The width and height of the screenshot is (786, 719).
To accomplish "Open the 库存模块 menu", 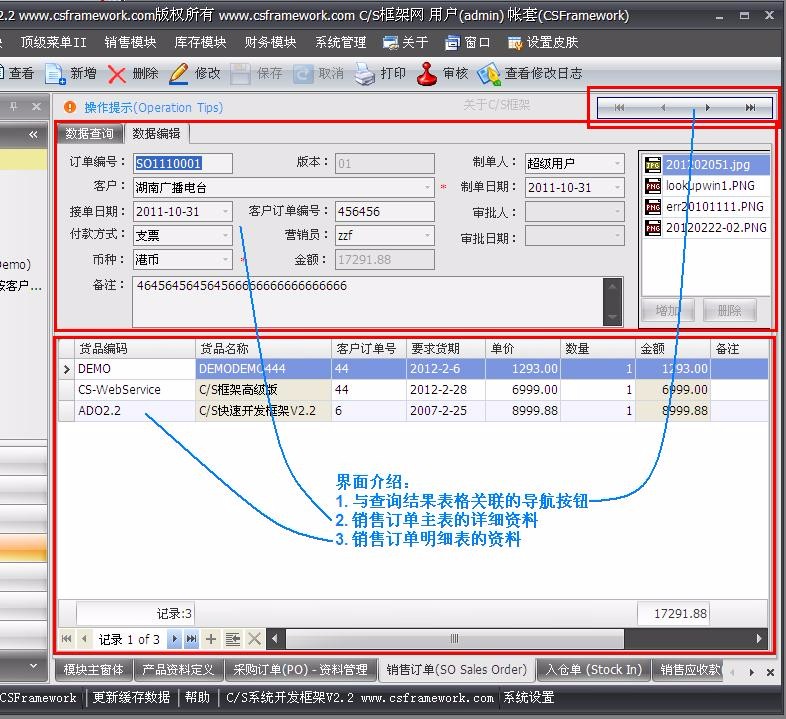I will point(200,43).
